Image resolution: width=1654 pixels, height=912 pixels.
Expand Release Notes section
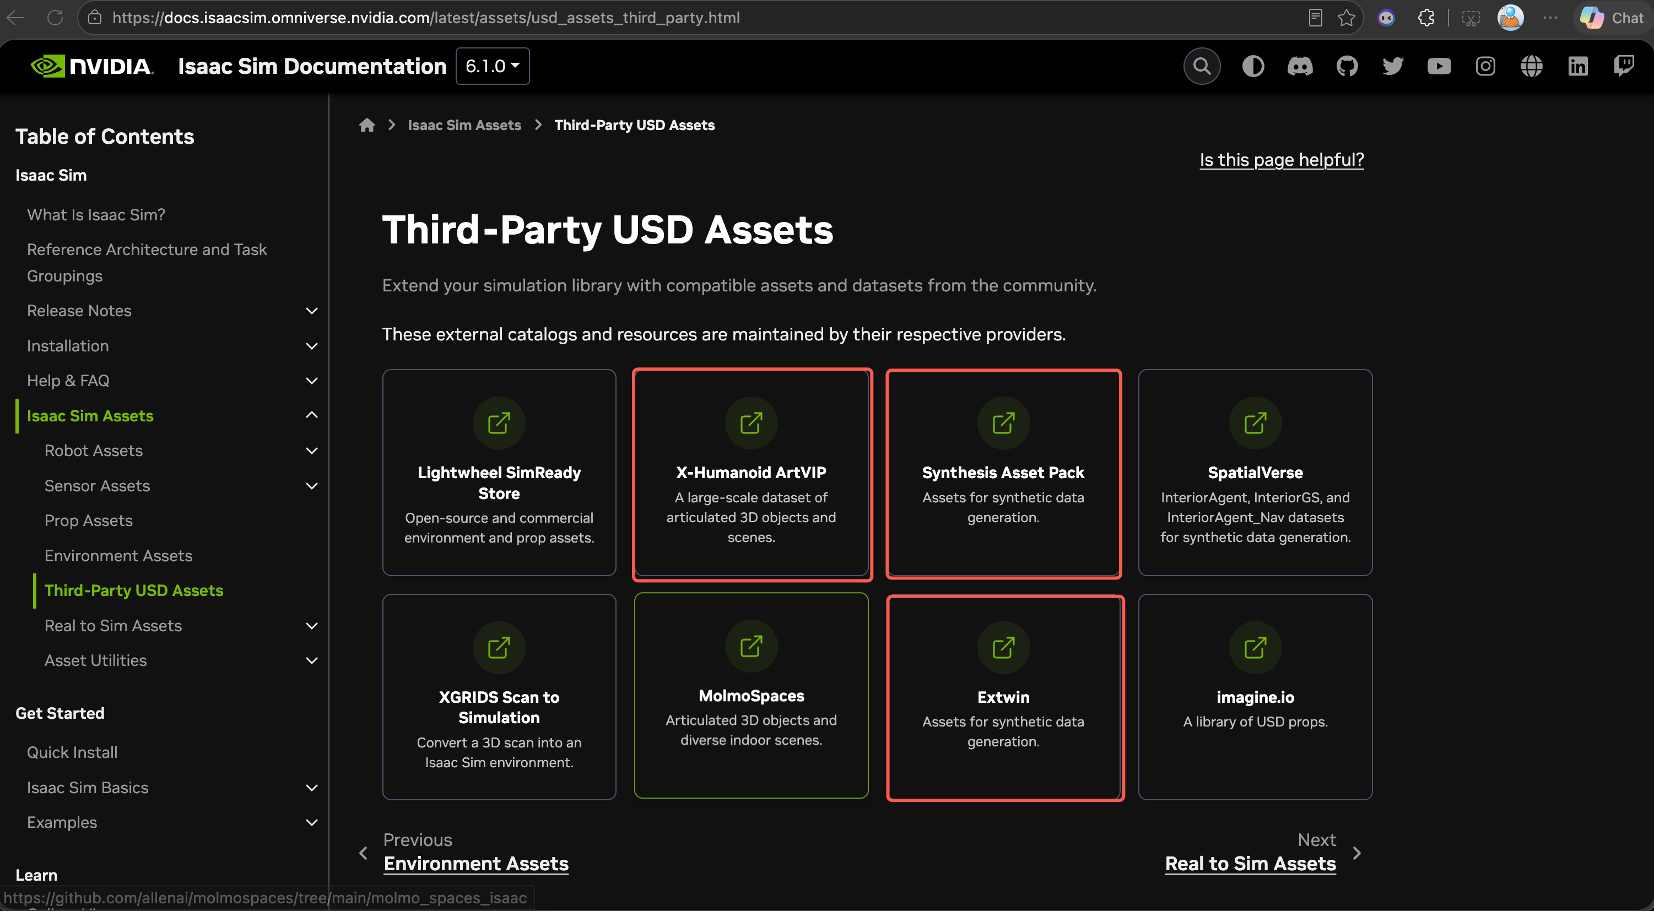pyautogui.click(x=312, y=311)
